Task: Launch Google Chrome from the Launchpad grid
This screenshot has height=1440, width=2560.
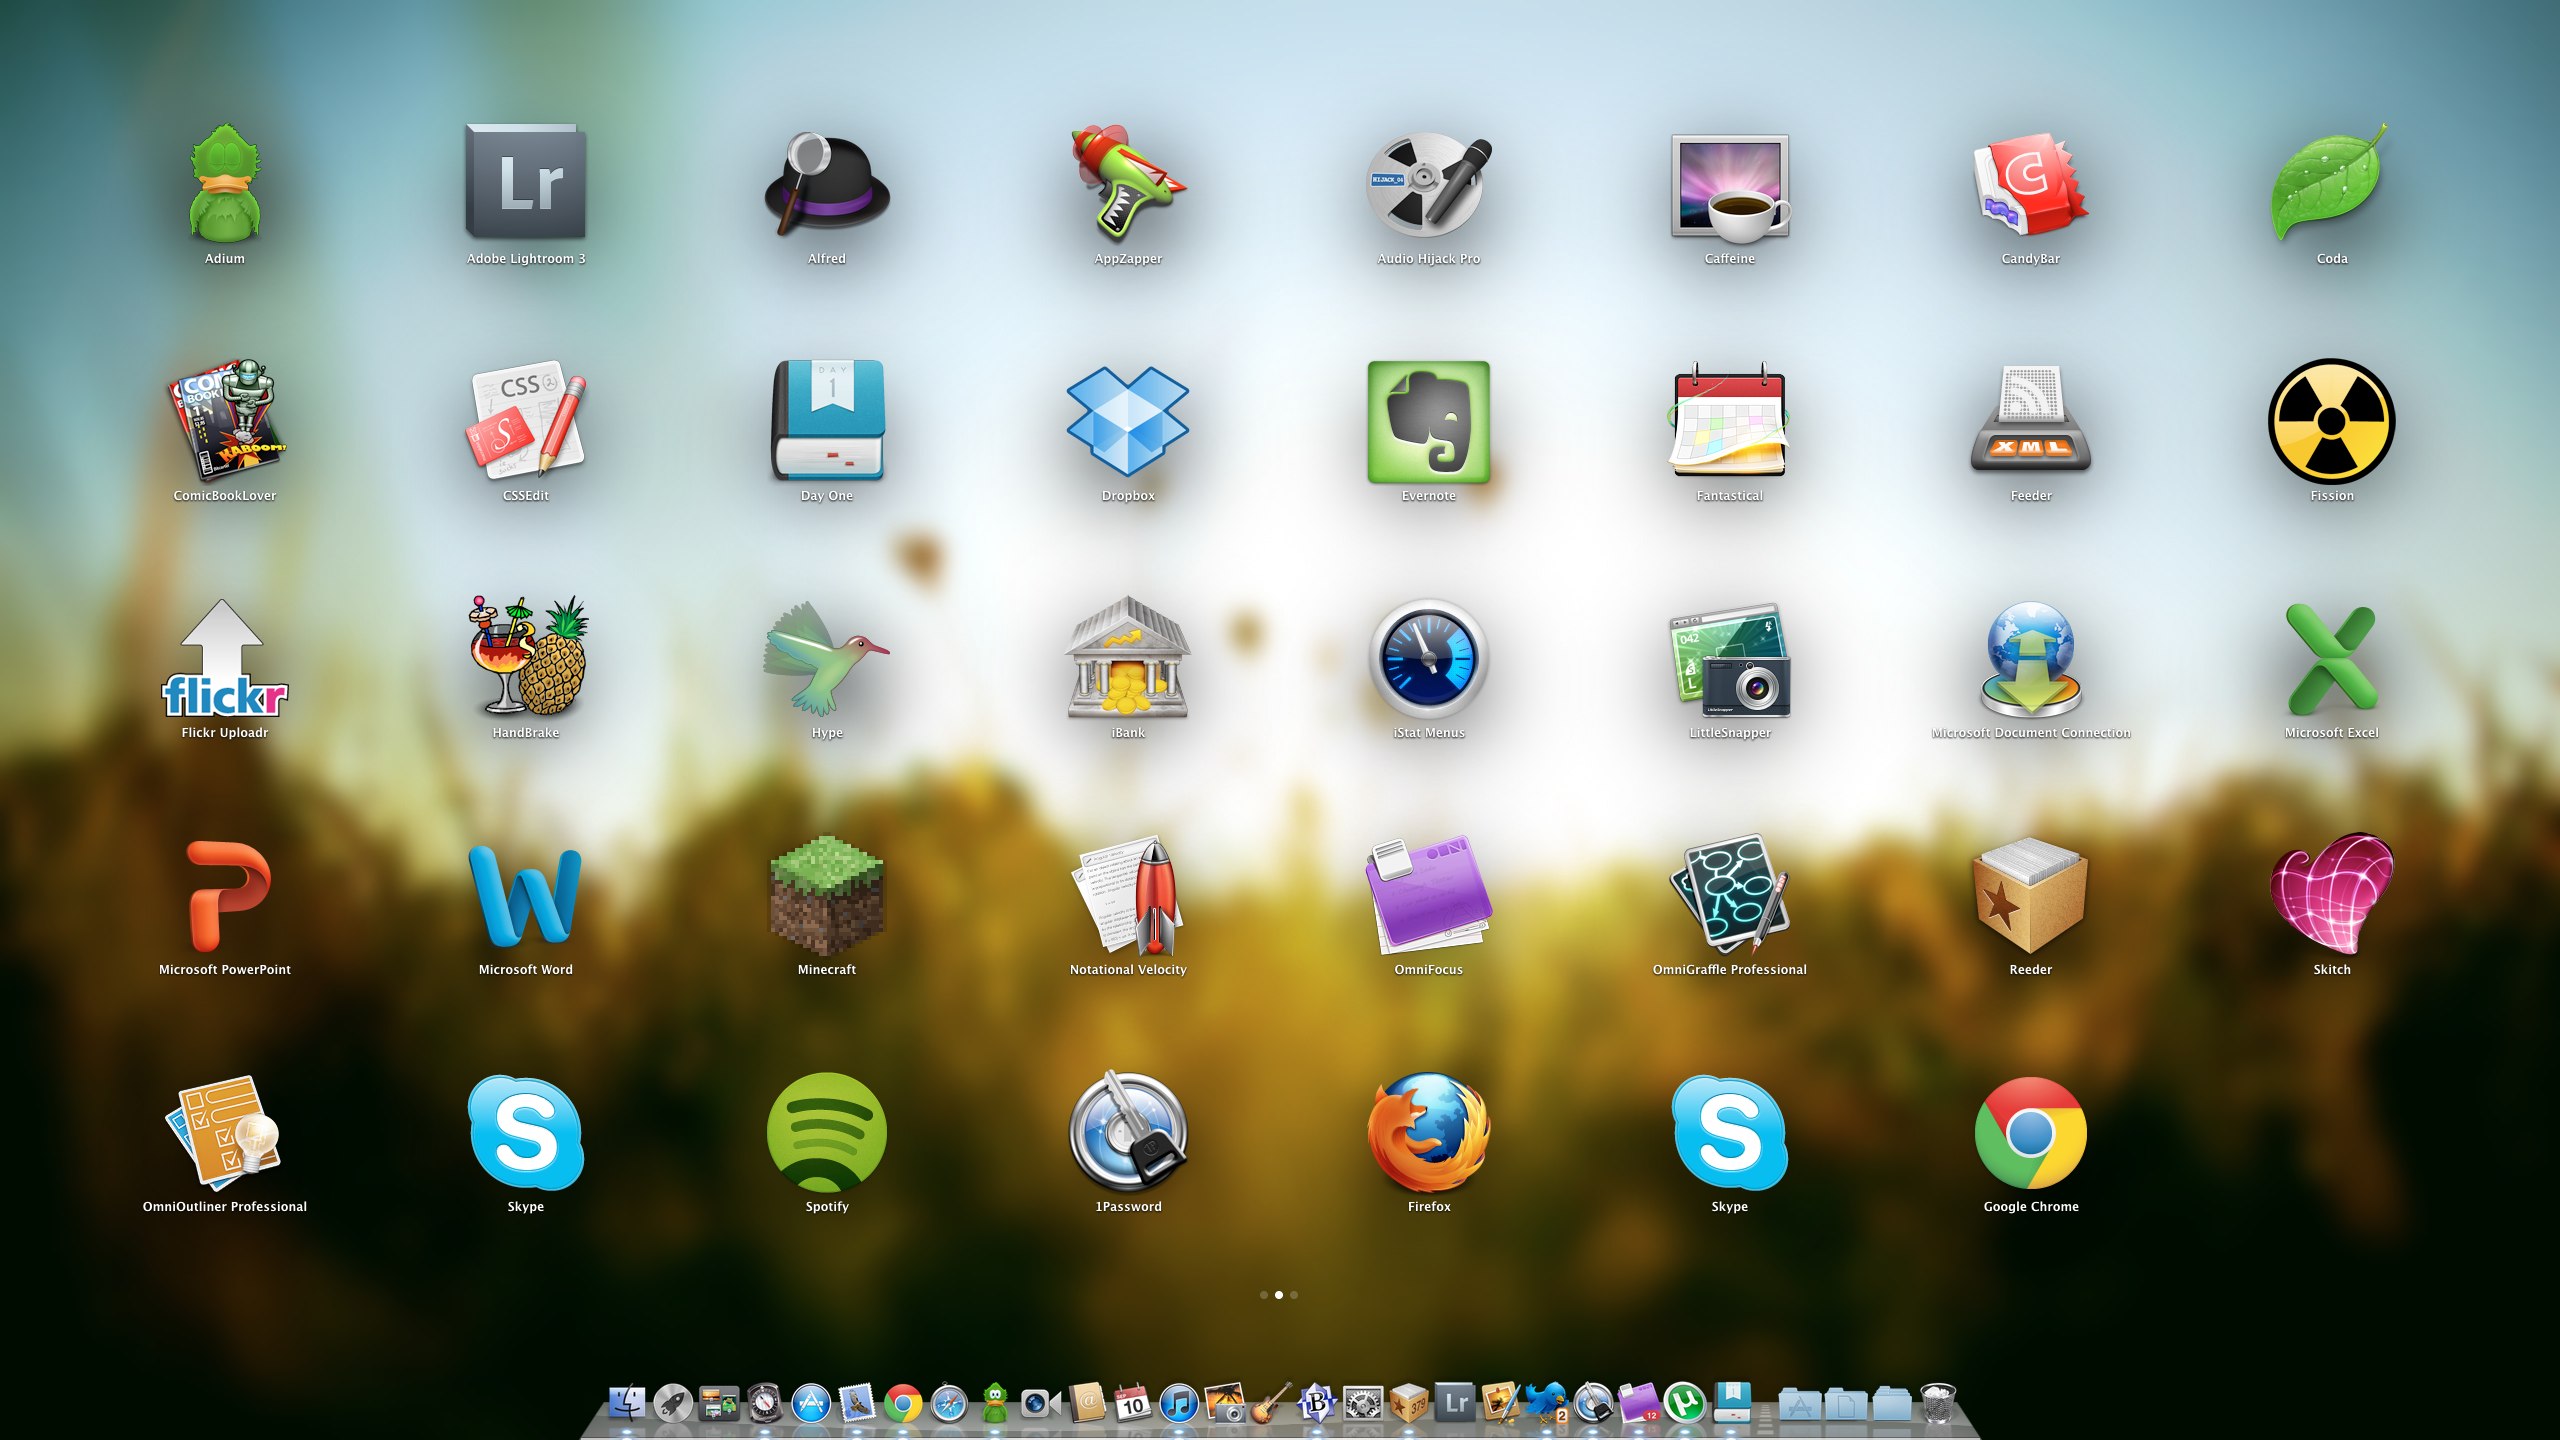Action: point(2031,1132)
